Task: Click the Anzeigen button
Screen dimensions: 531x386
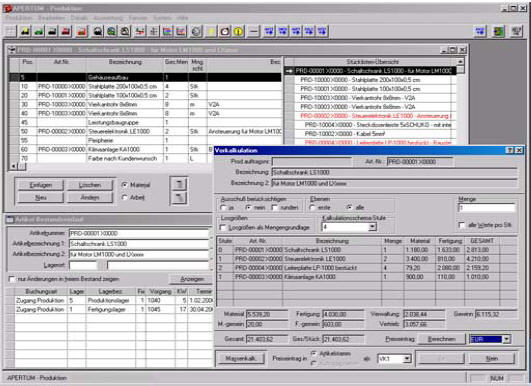Action: coord(192,279)
